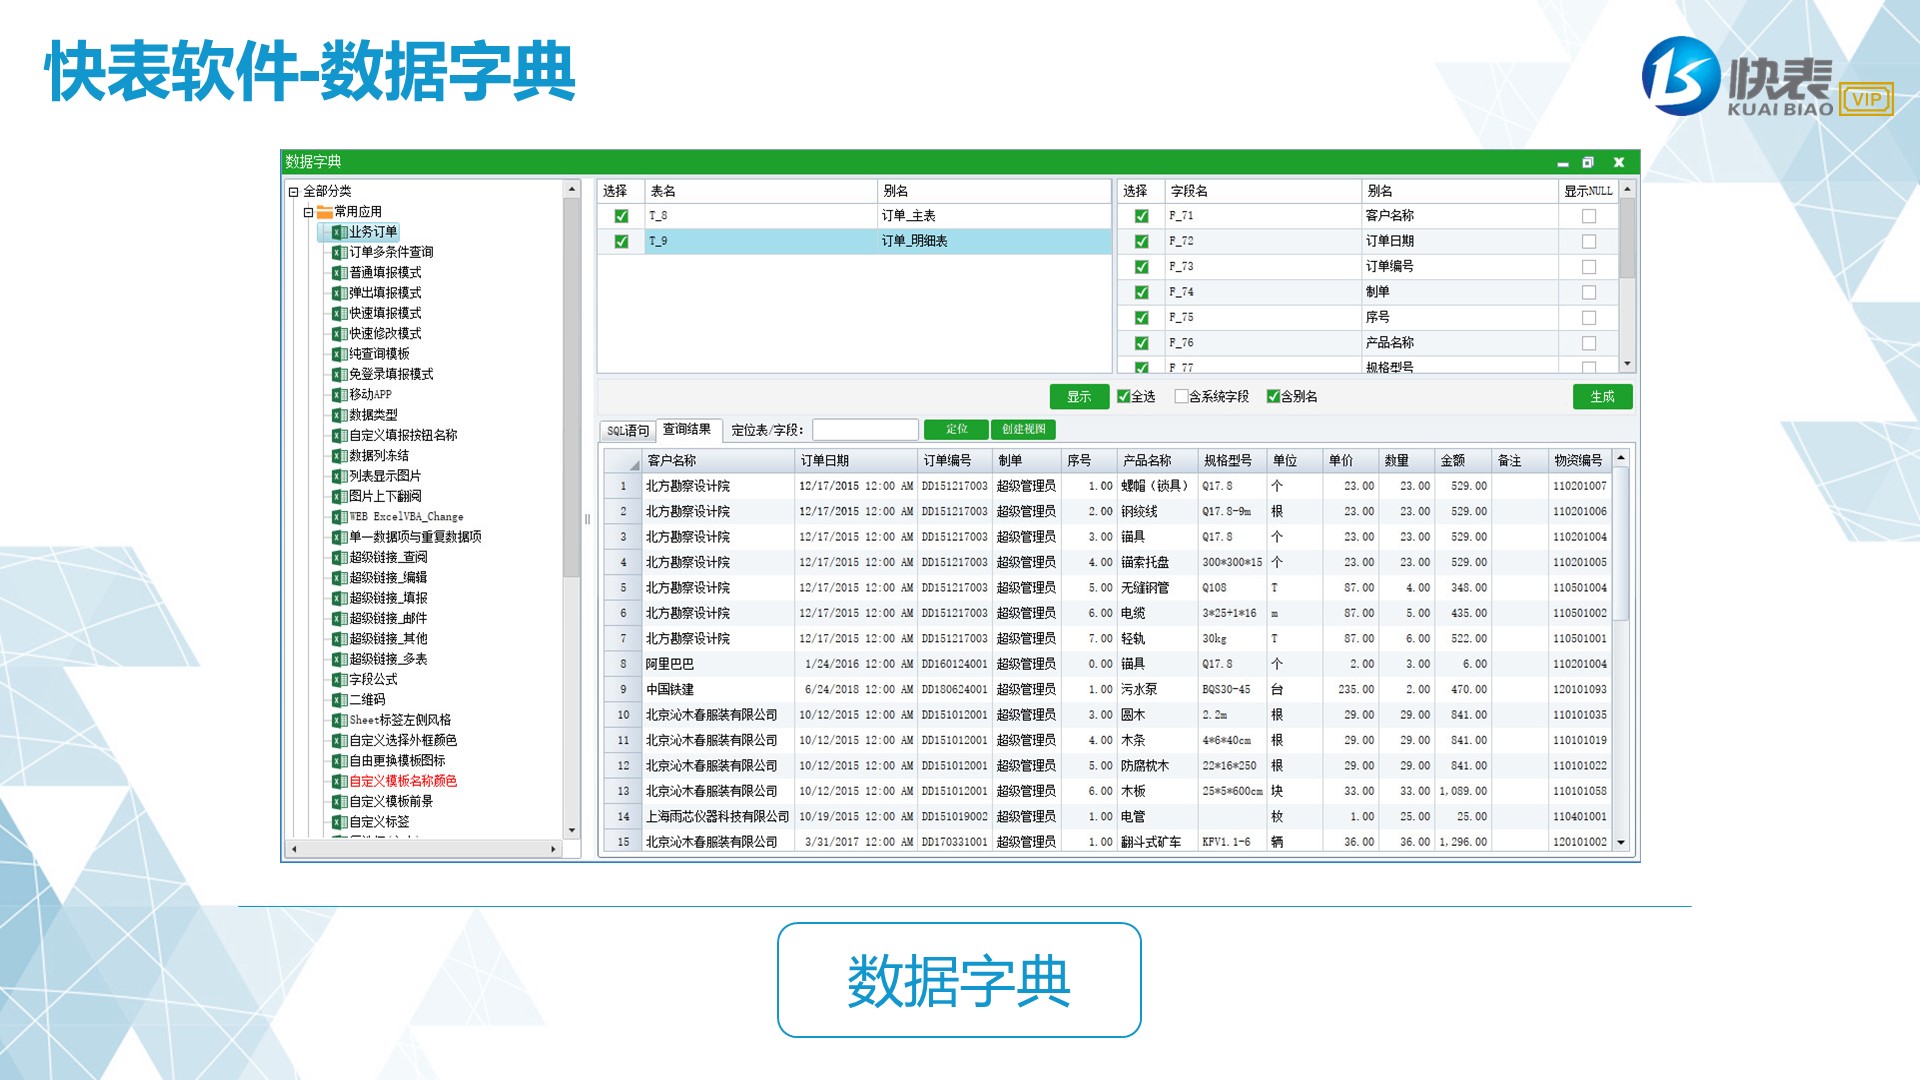Click the Excel icon beside 列表显示图片
The image size is (1920, 1080).
(x=339, y=476)
